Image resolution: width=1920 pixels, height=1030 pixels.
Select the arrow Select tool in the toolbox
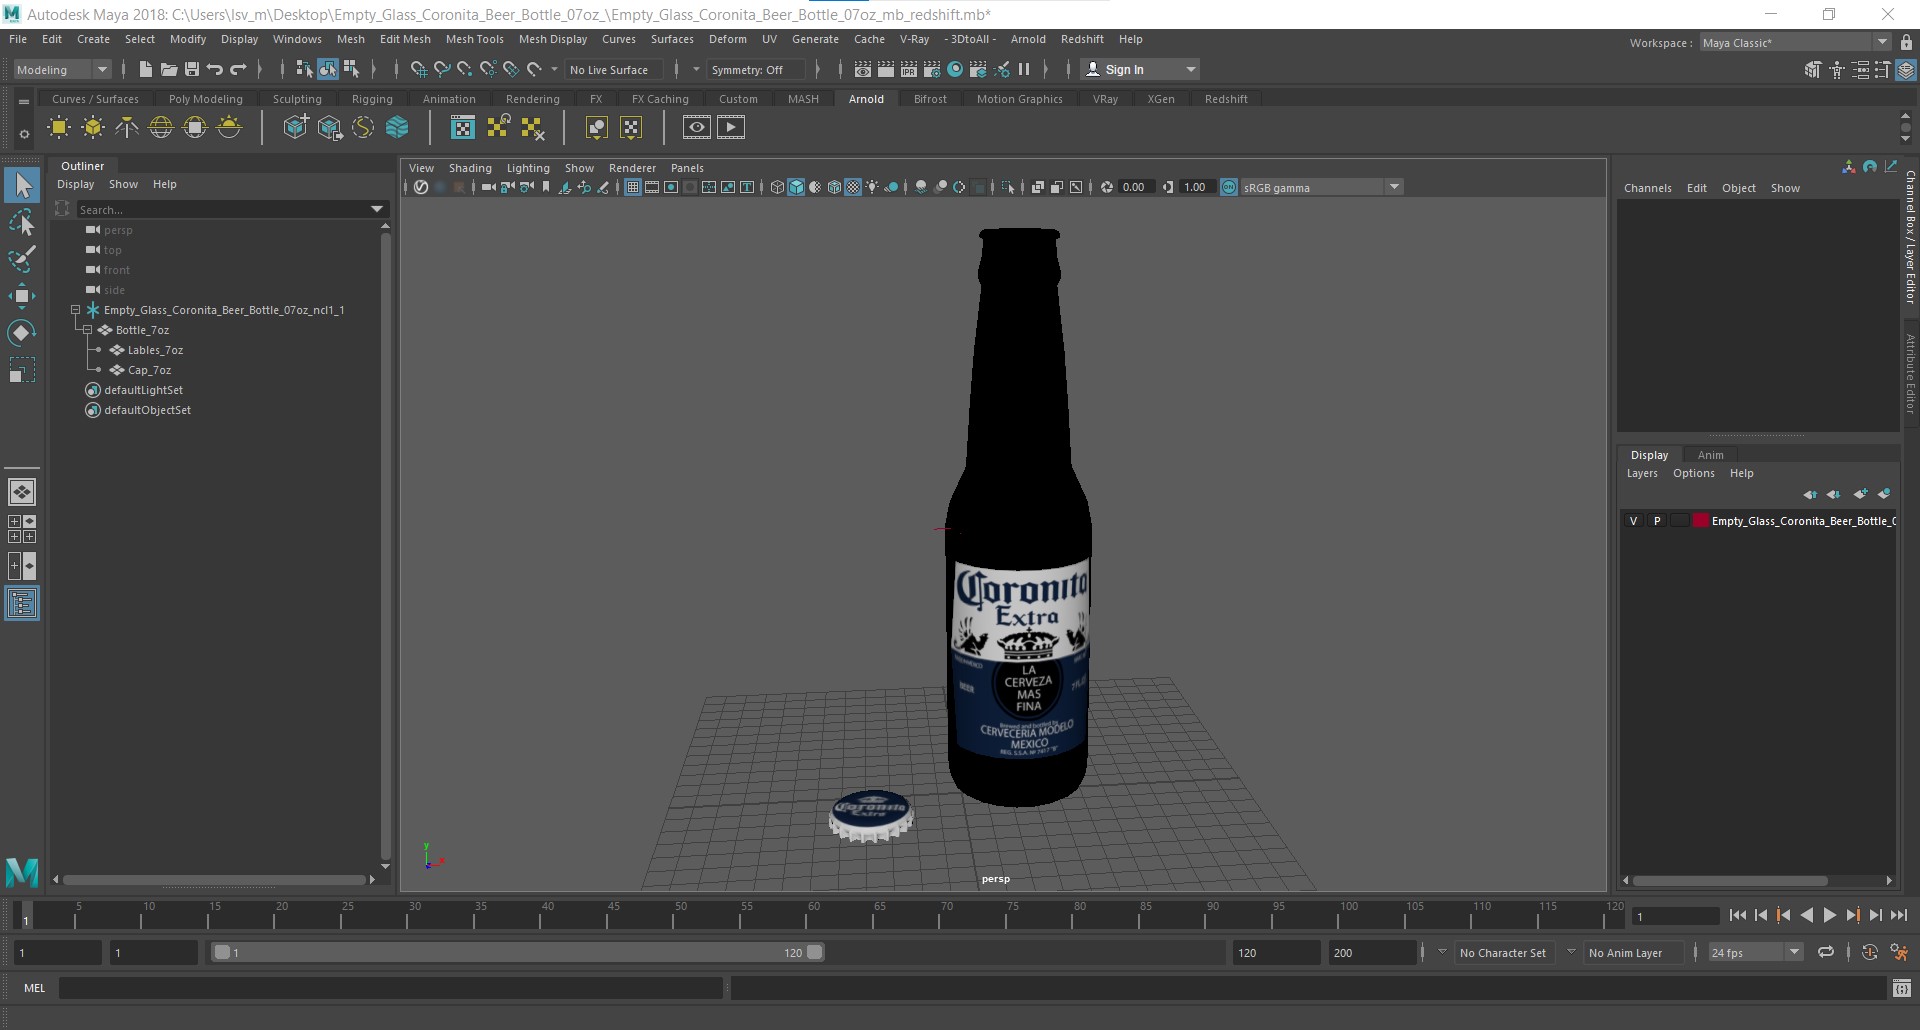[22, 185]
